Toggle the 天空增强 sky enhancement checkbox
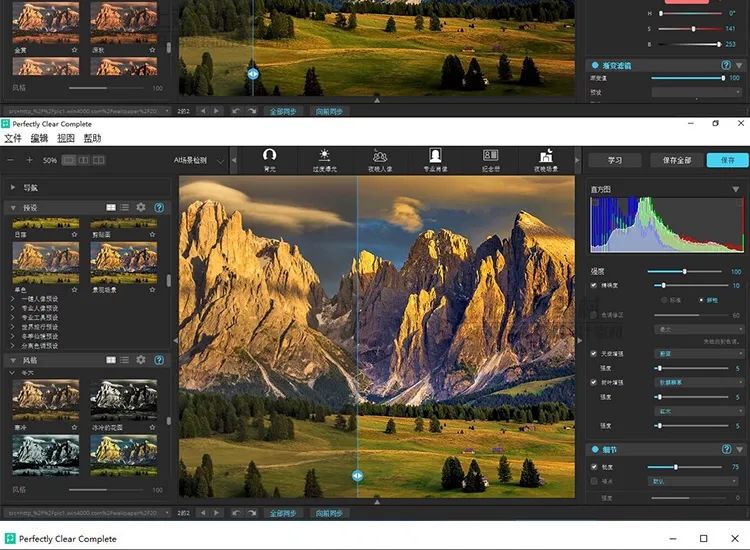Viewport: 750px width, 550px height. tap(594, 353)
